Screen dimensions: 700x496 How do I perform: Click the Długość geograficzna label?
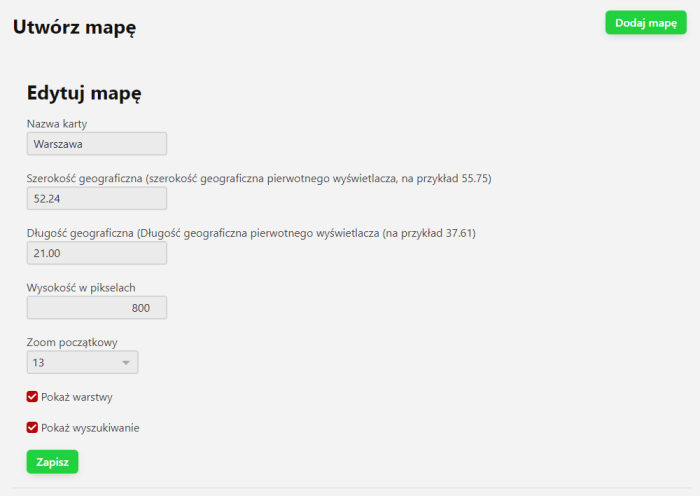[x=80, y=233]
